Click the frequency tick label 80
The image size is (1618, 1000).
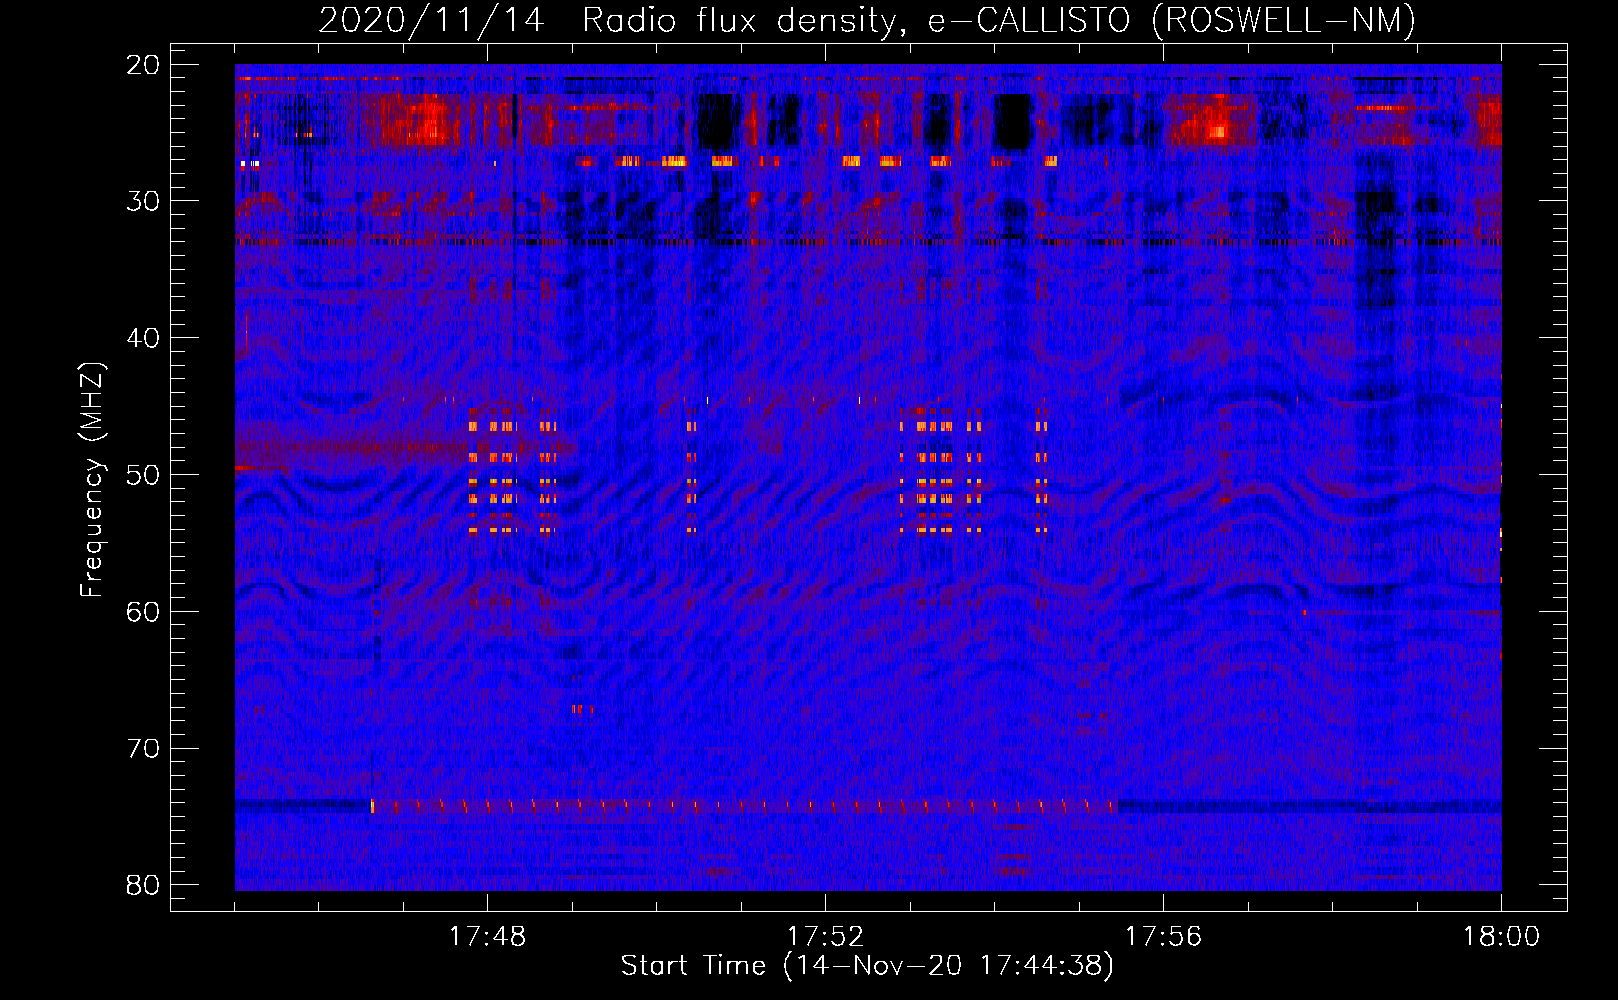[144, 885]
